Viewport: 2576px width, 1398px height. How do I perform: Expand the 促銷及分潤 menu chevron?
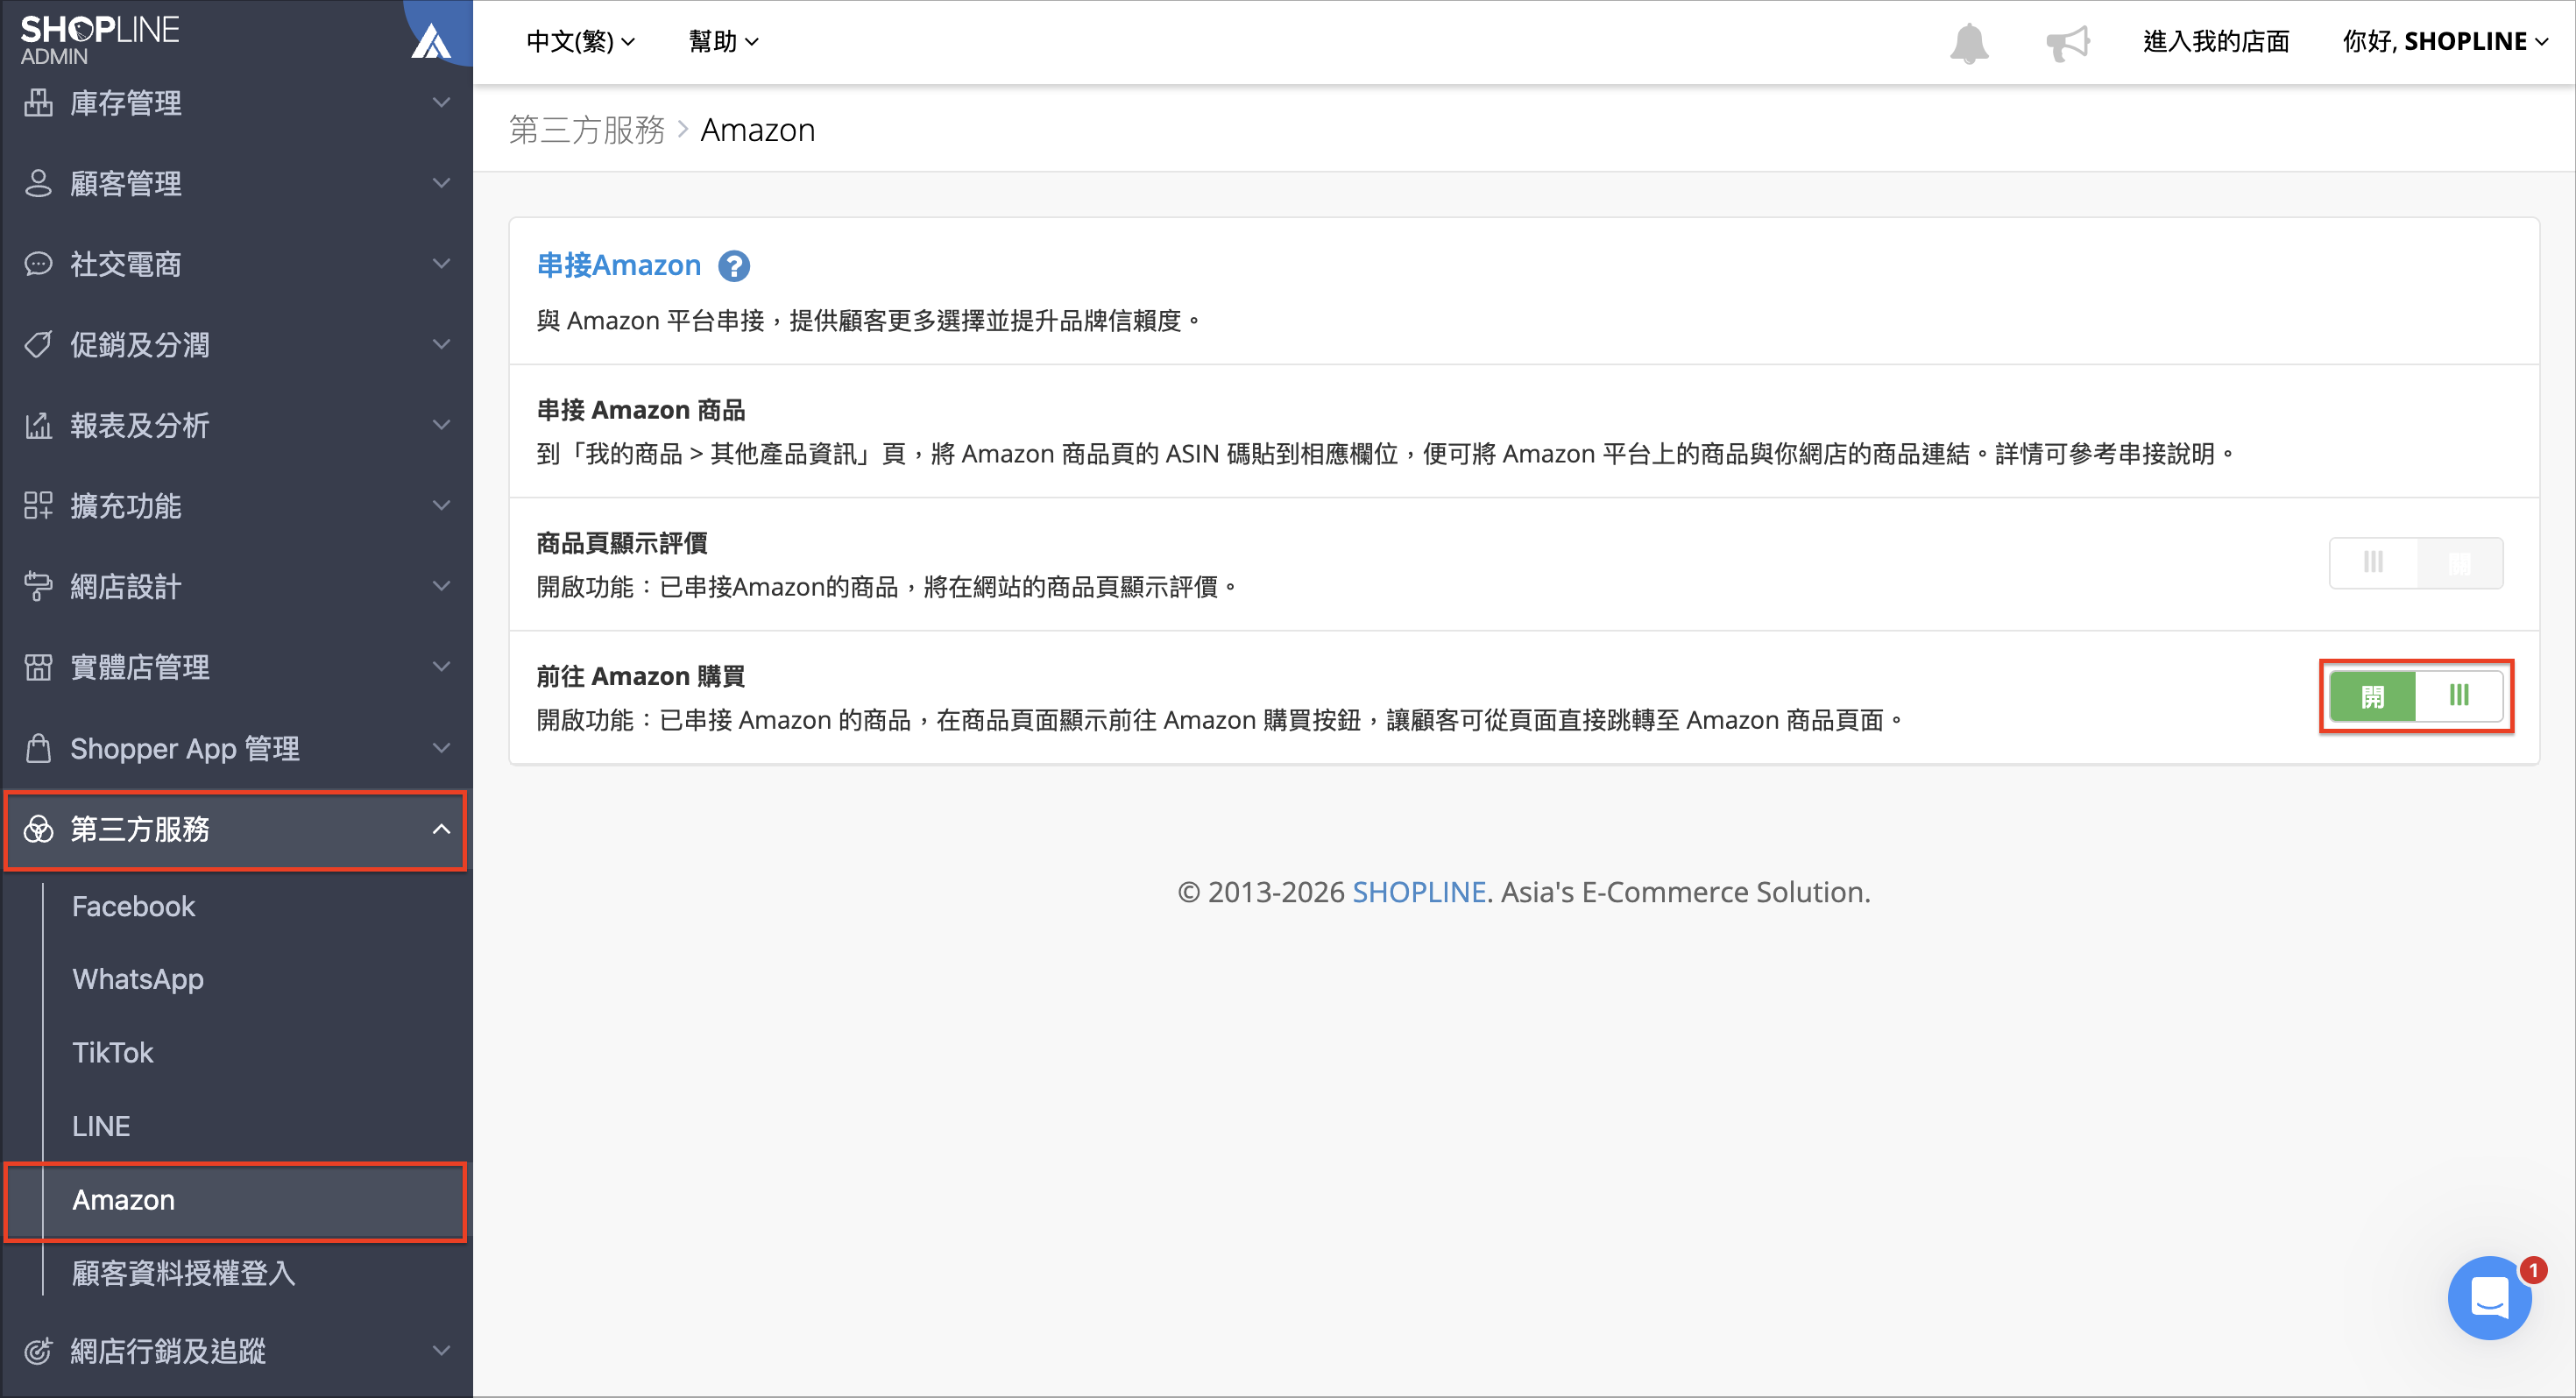point(441,345)
